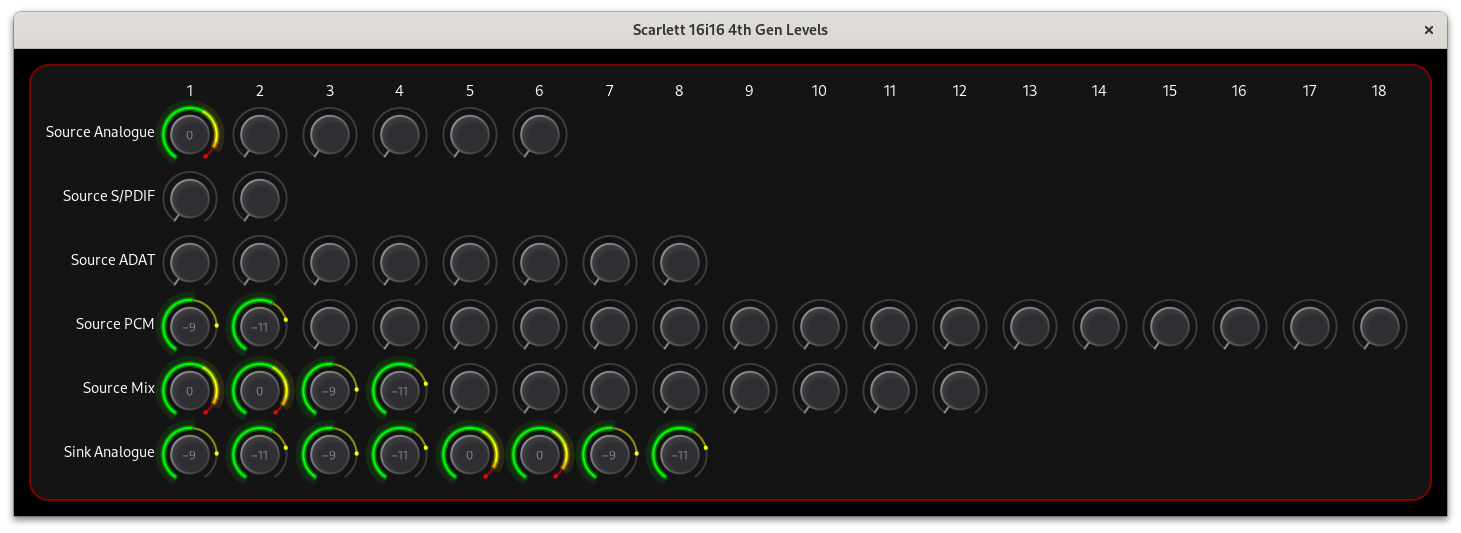Select the Source S/PDIF 2 meter knob
The width and height of the screenshot is (1461, 533).
[260, 197]
